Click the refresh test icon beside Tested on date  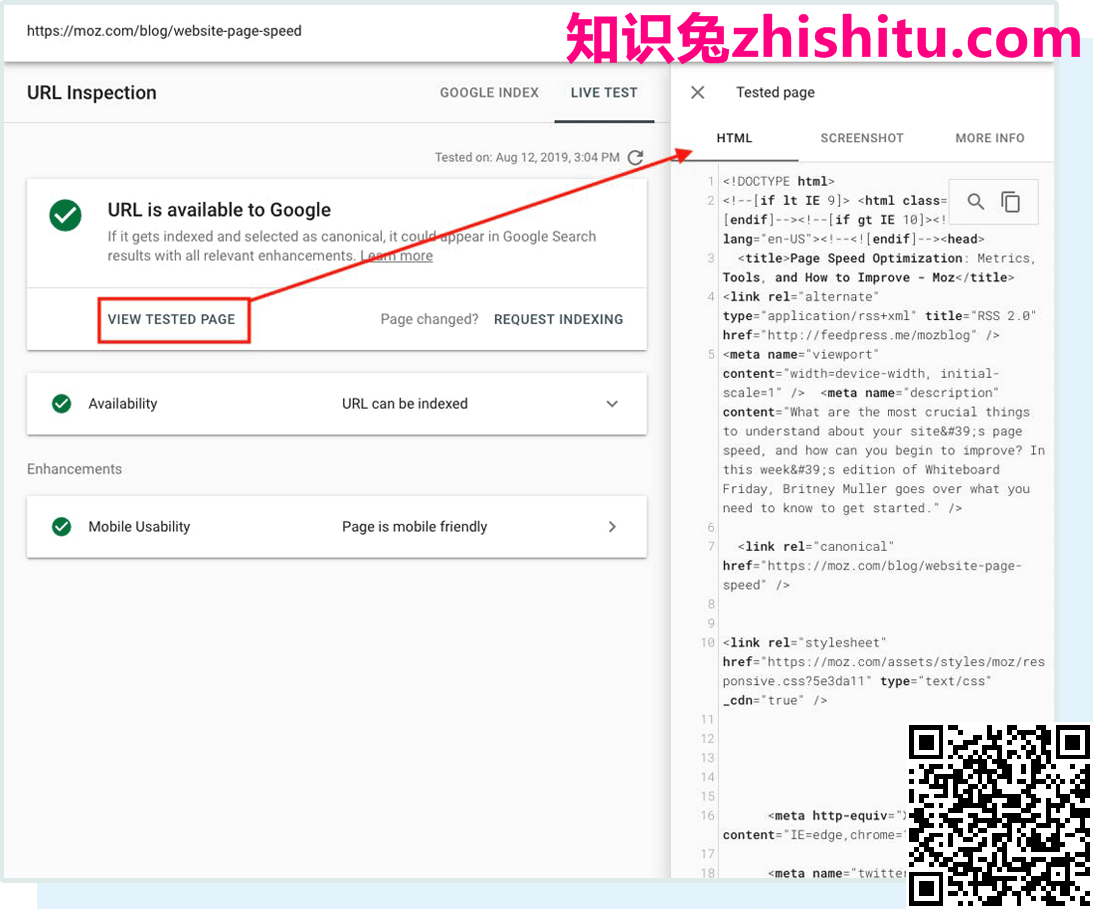tap(635, 158)
